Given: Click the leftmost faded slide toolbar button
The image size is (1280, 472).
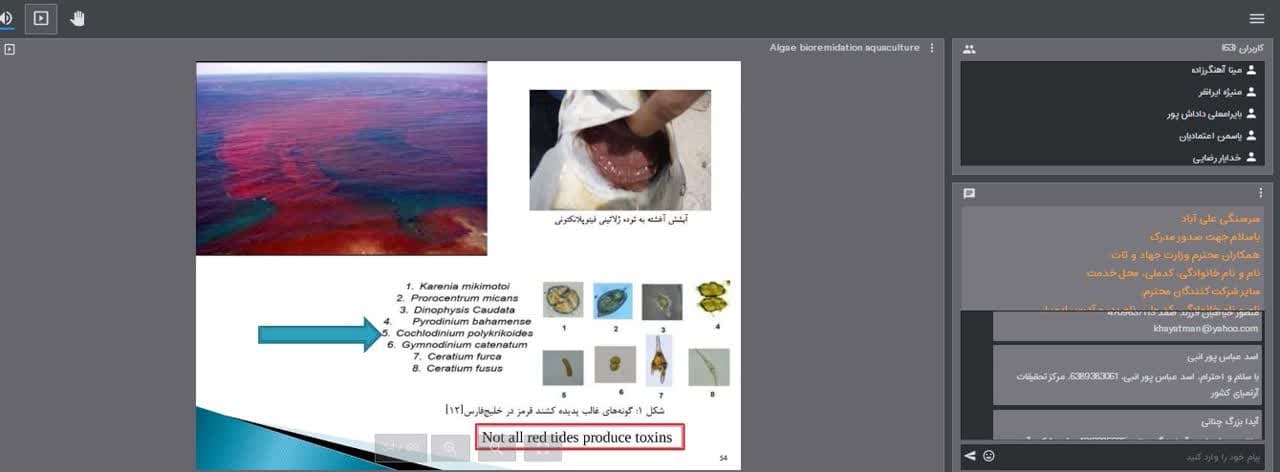Looking at the screenshot, I should pos(400,449).
